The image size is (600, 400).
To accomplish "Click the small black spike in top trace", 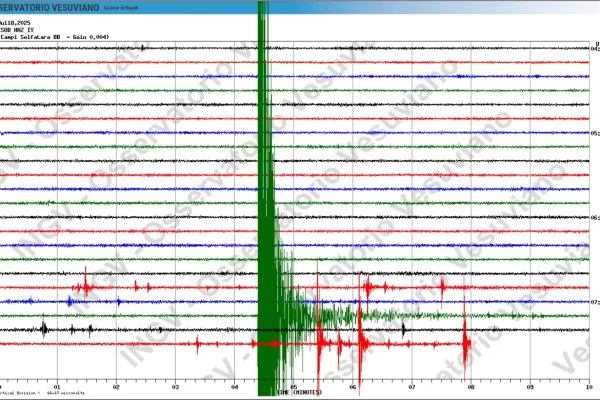I will 143,47.
